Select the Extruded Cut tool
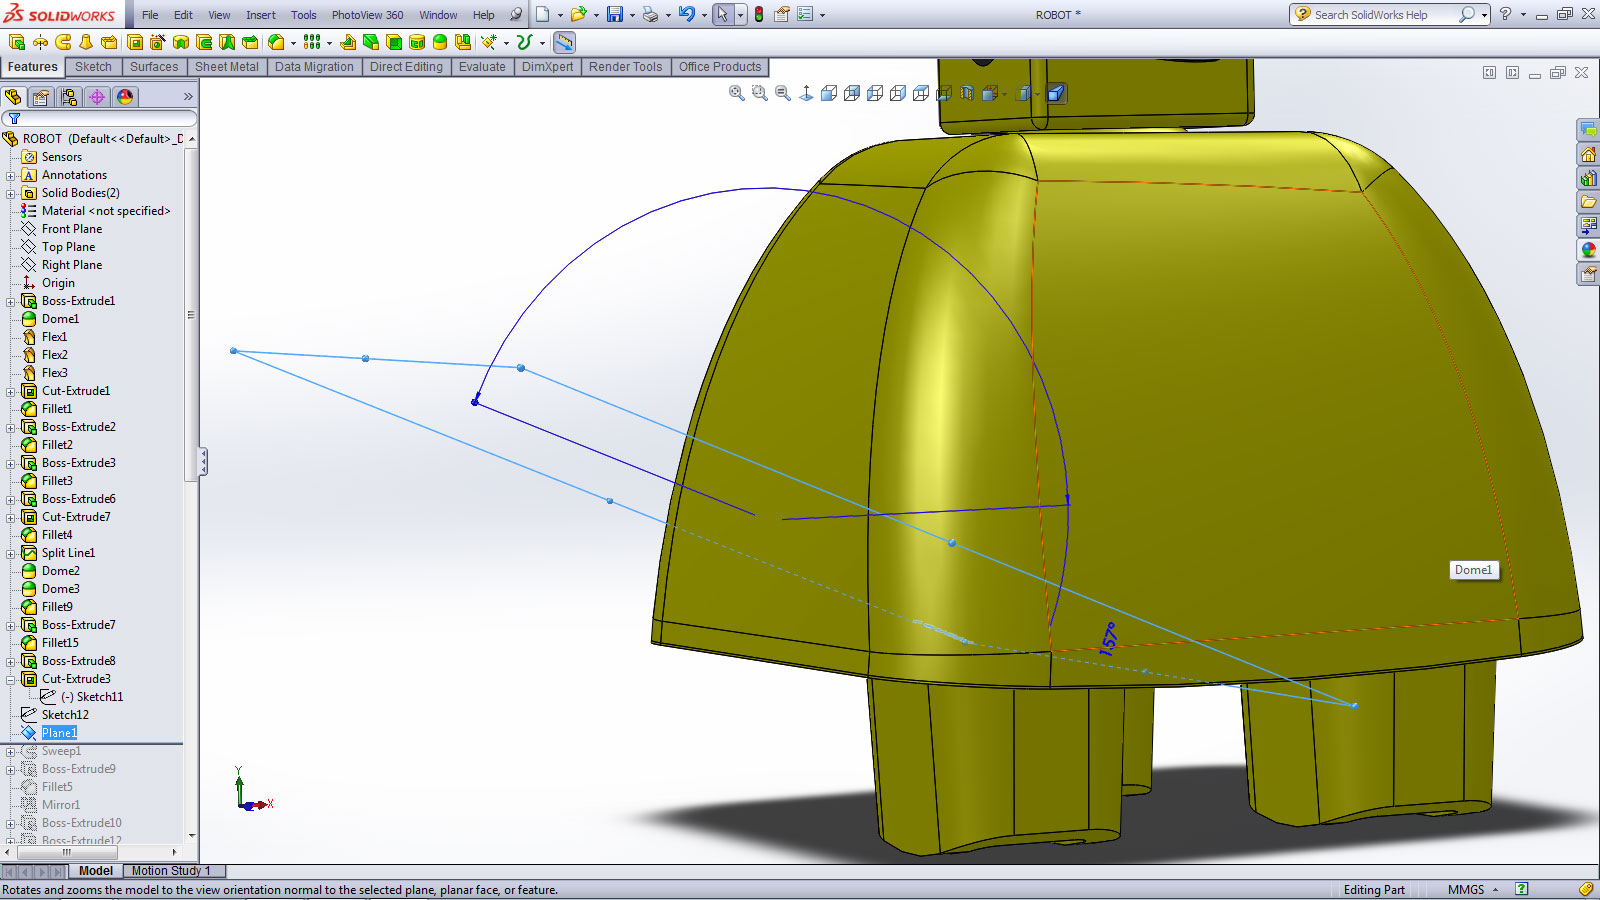The height and width of the screenshot is (900, 1600). [134, 42]
